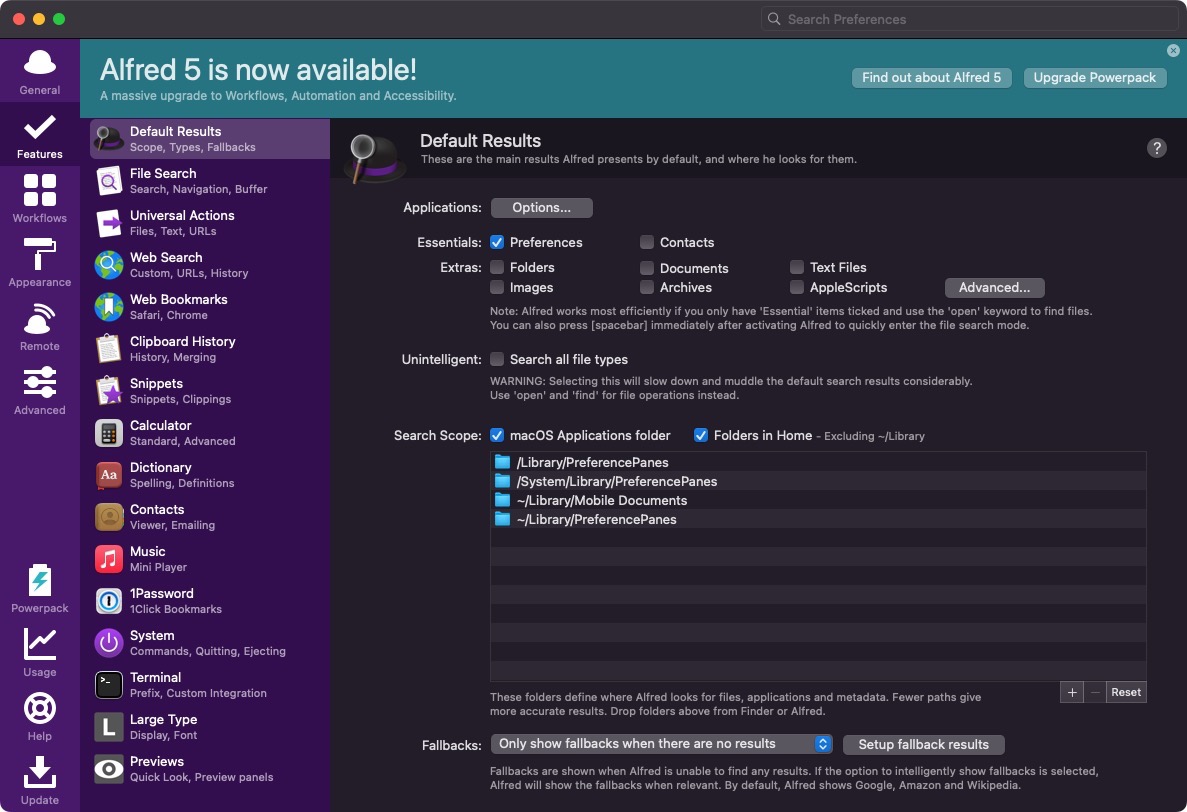Screen dimensions: 1187x812
Task: Open the Fallbacks behavior dropdown
Action: click(x=662, y=744)
